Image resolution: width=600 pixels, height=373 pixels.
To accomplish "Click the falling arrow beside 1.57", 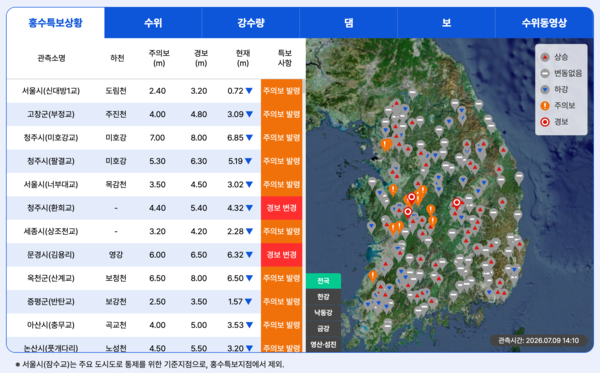I will pos(248,302).
